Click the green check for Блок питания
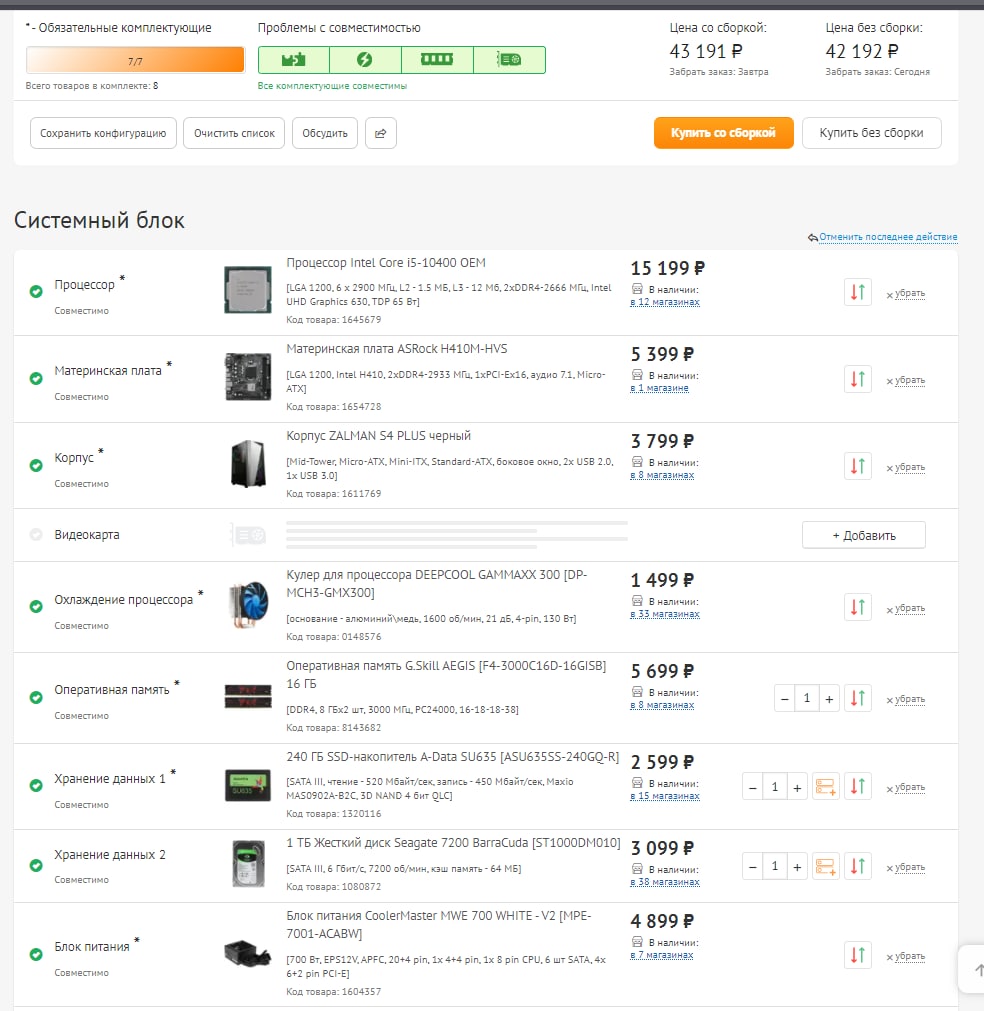984x1011 pixels. (36, 954)
